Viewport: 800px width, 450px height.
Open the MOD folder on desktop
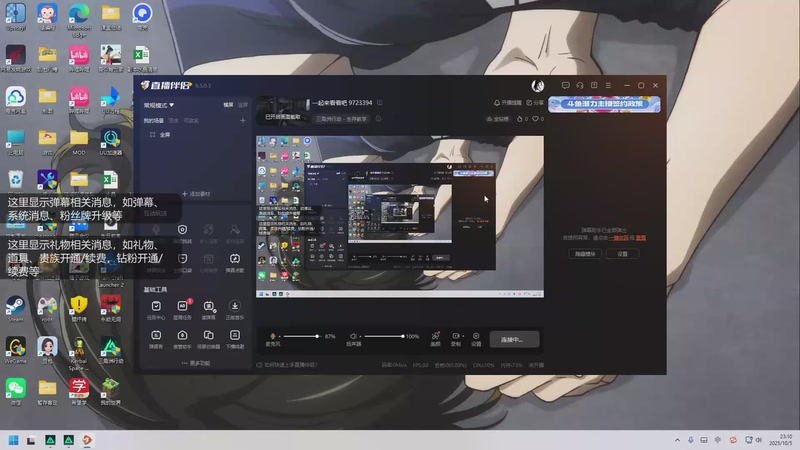pyautogui.click(x=79, y=142)
